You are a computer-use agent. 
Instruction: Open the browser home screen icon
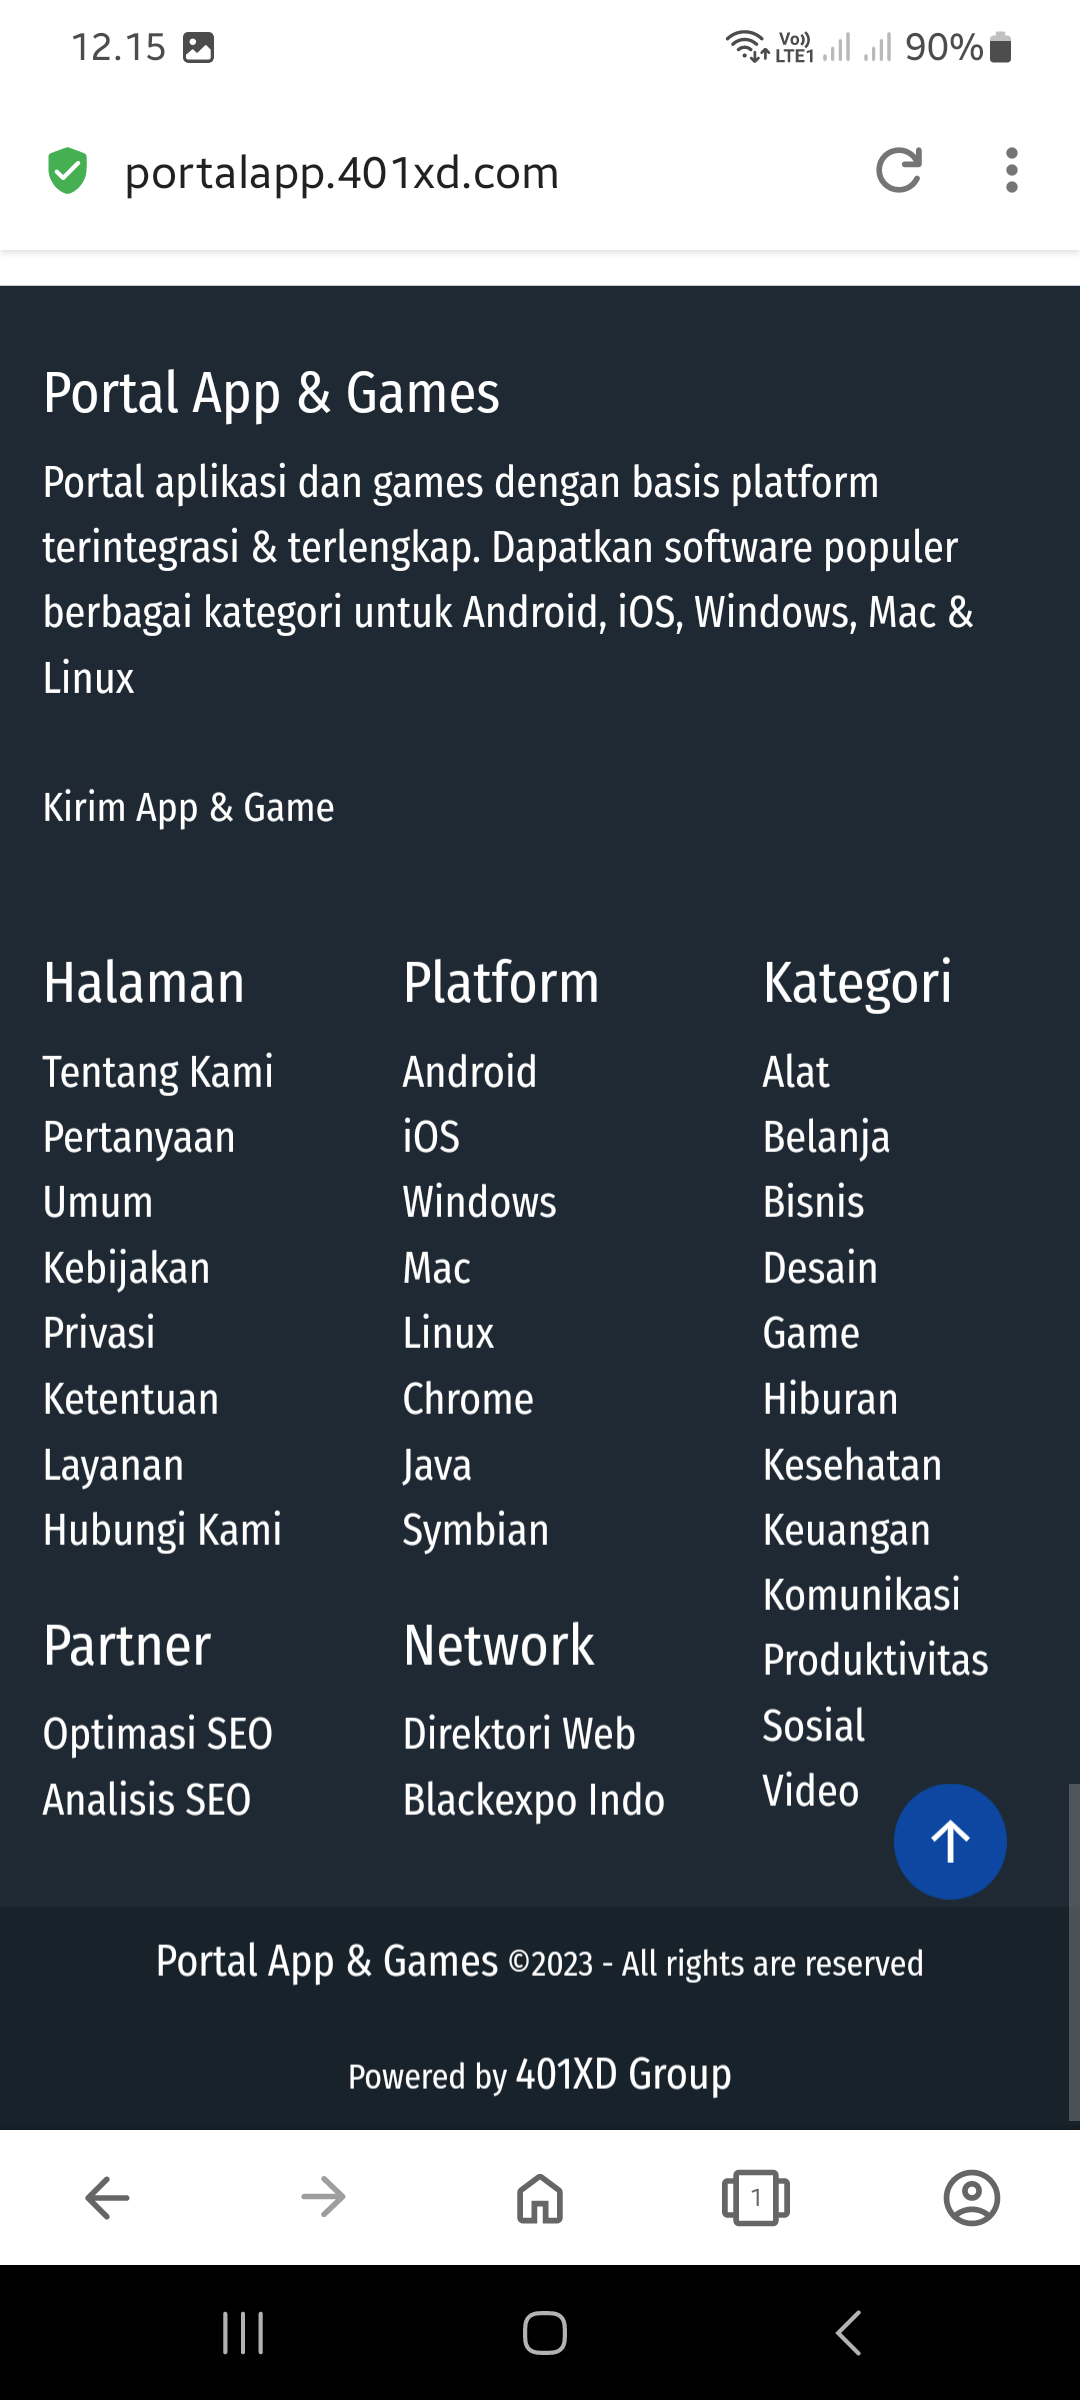tap(539, 2198)
